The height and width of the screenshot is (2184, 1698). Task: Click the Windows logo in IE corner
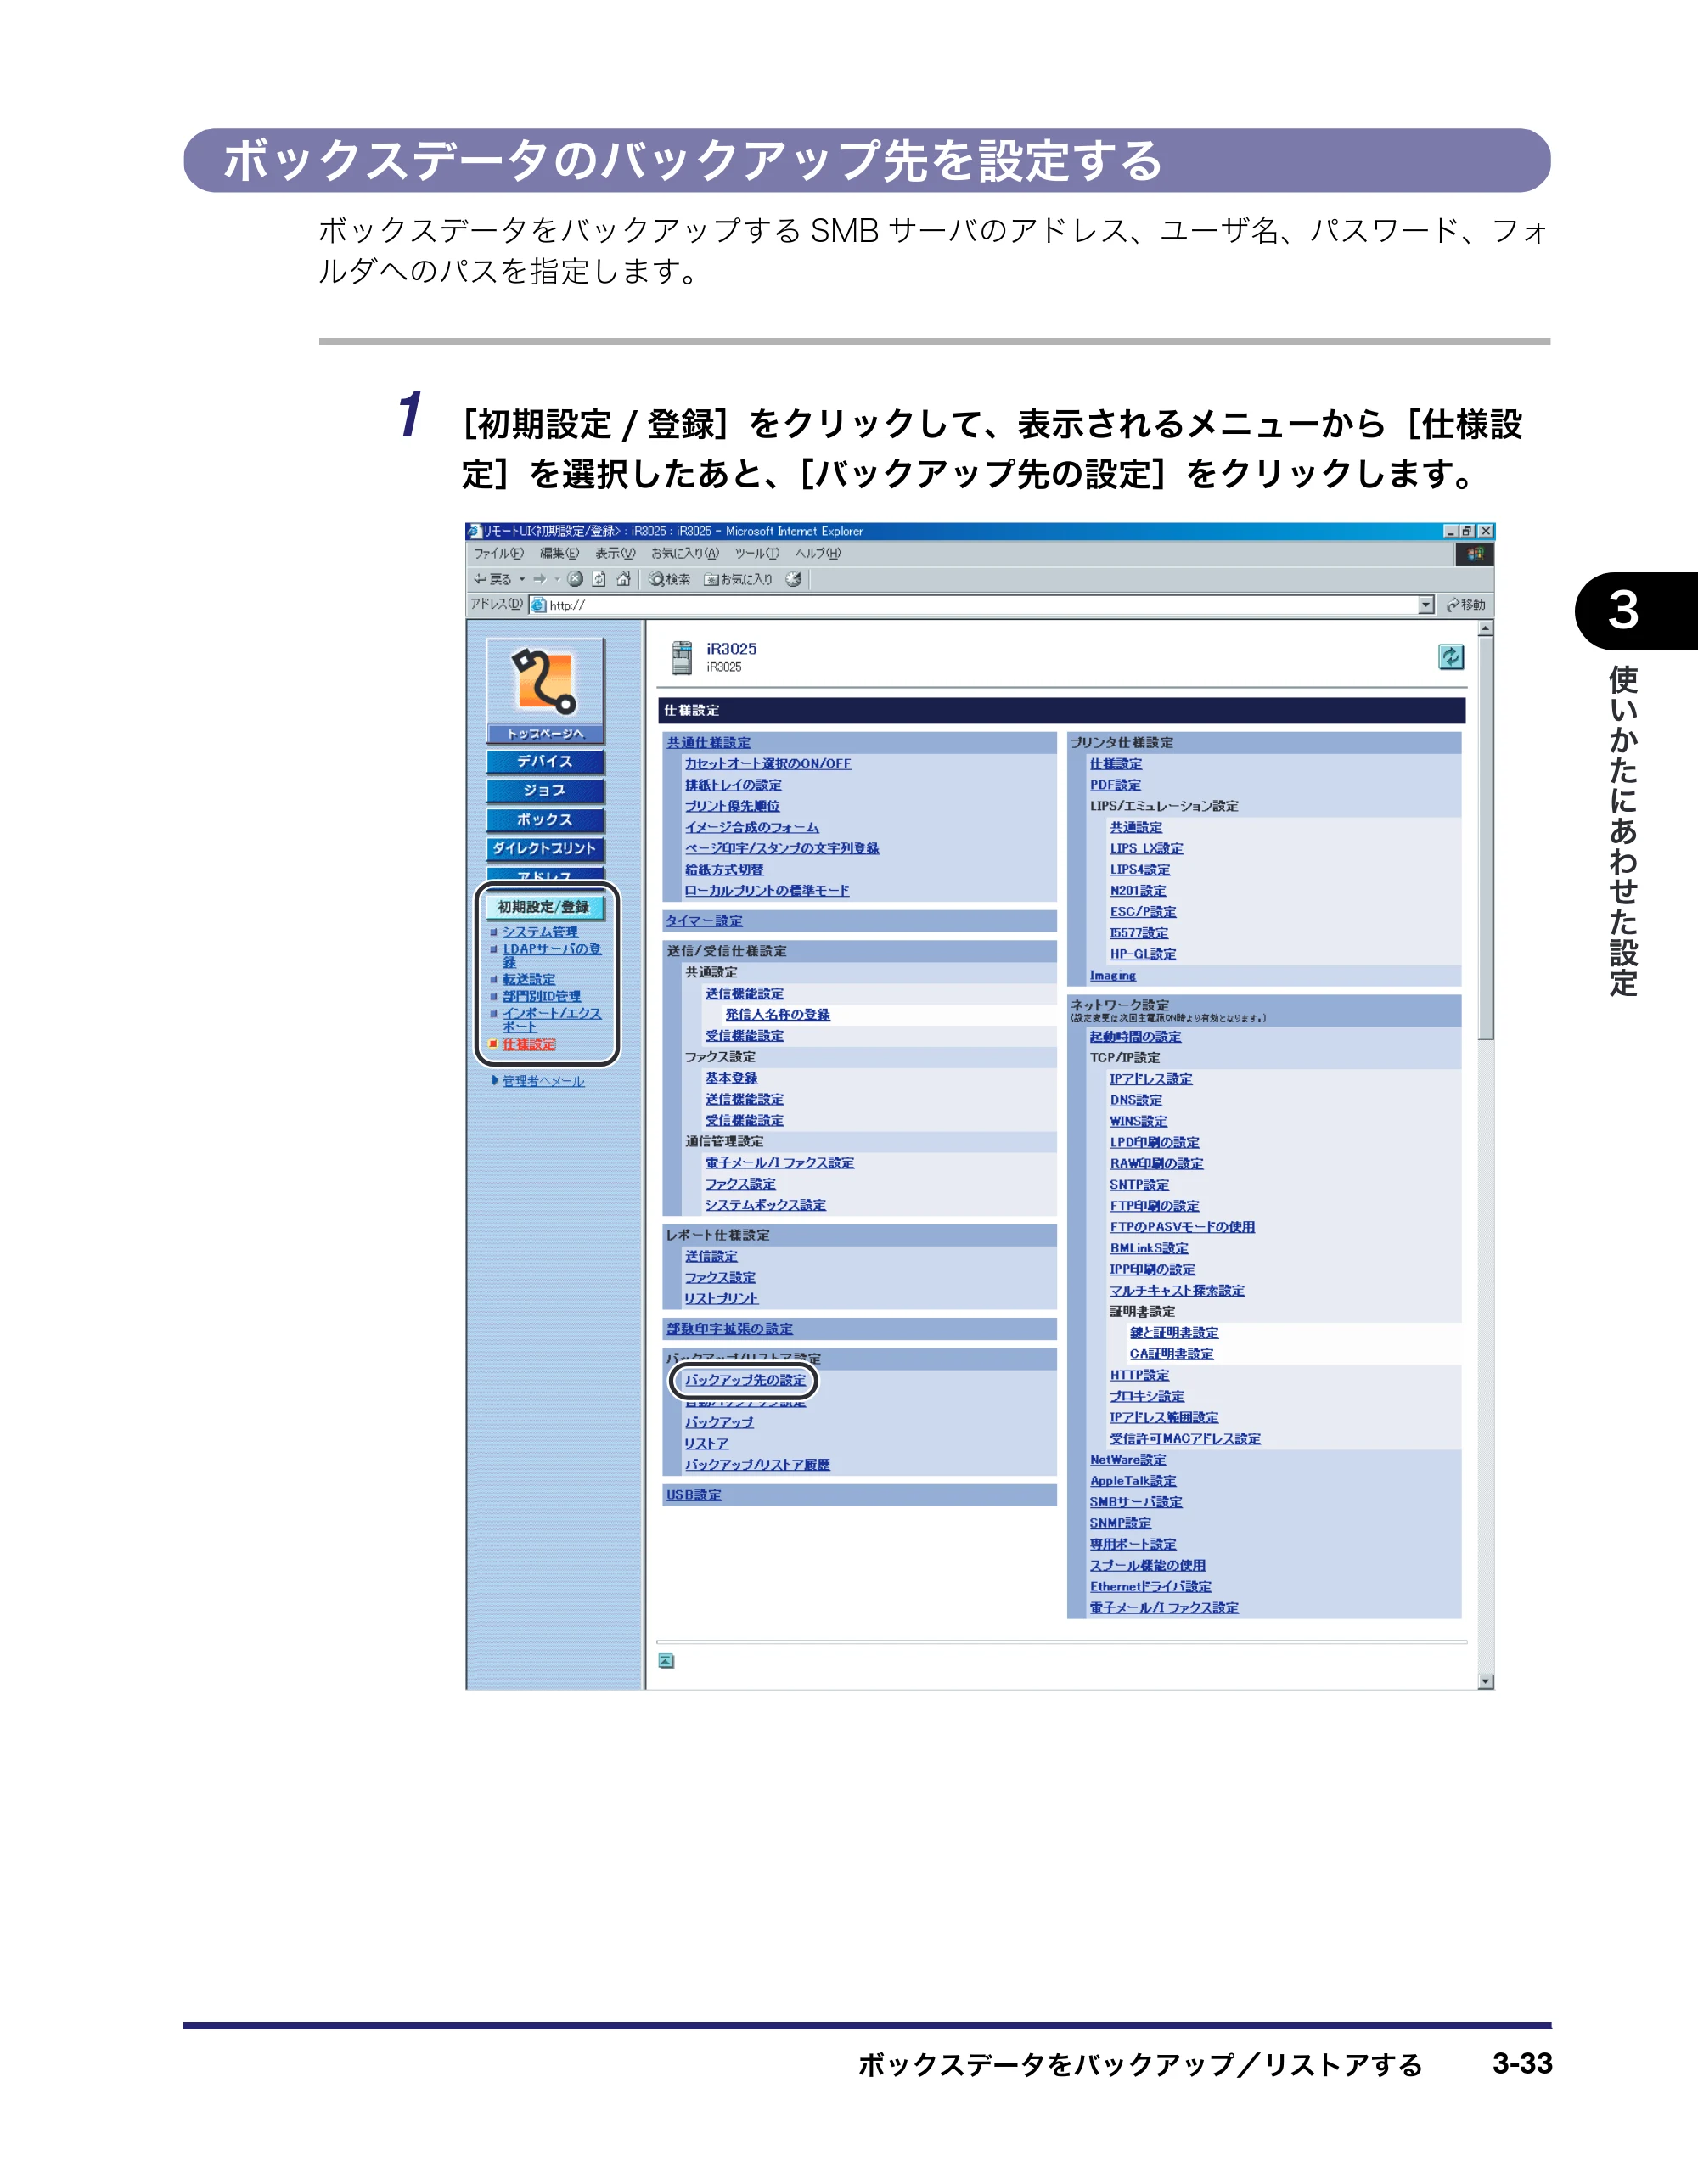[1475, 554]
